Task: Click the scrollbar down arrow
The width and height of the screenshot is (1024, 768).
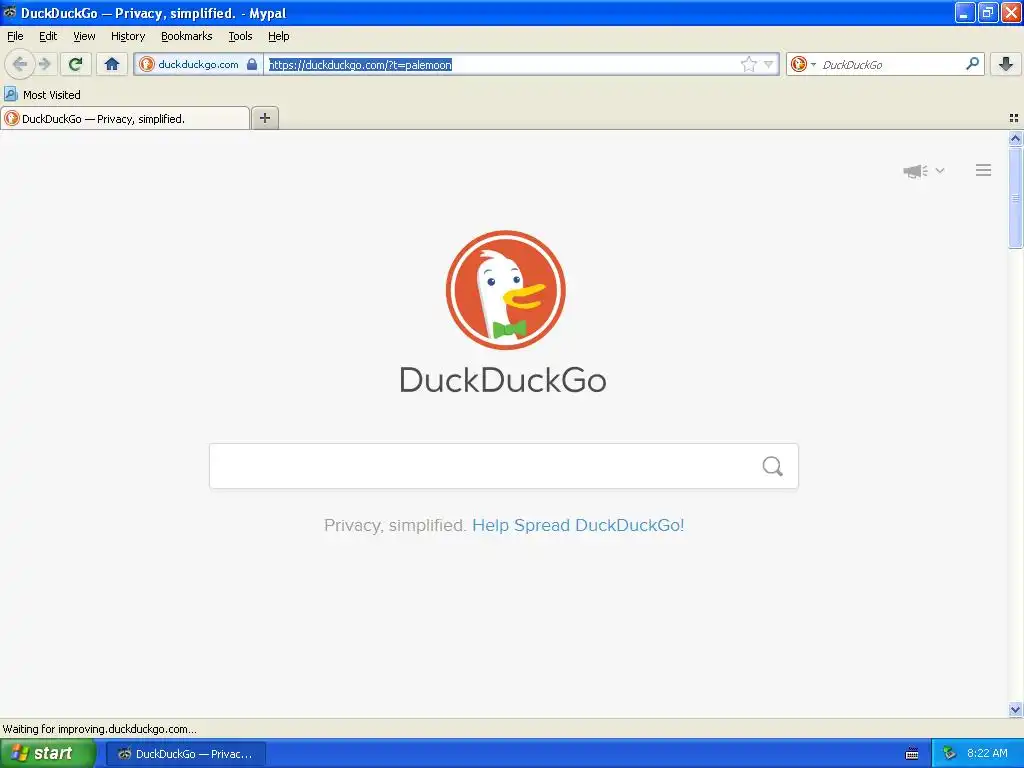Action: coord(1015,709)
